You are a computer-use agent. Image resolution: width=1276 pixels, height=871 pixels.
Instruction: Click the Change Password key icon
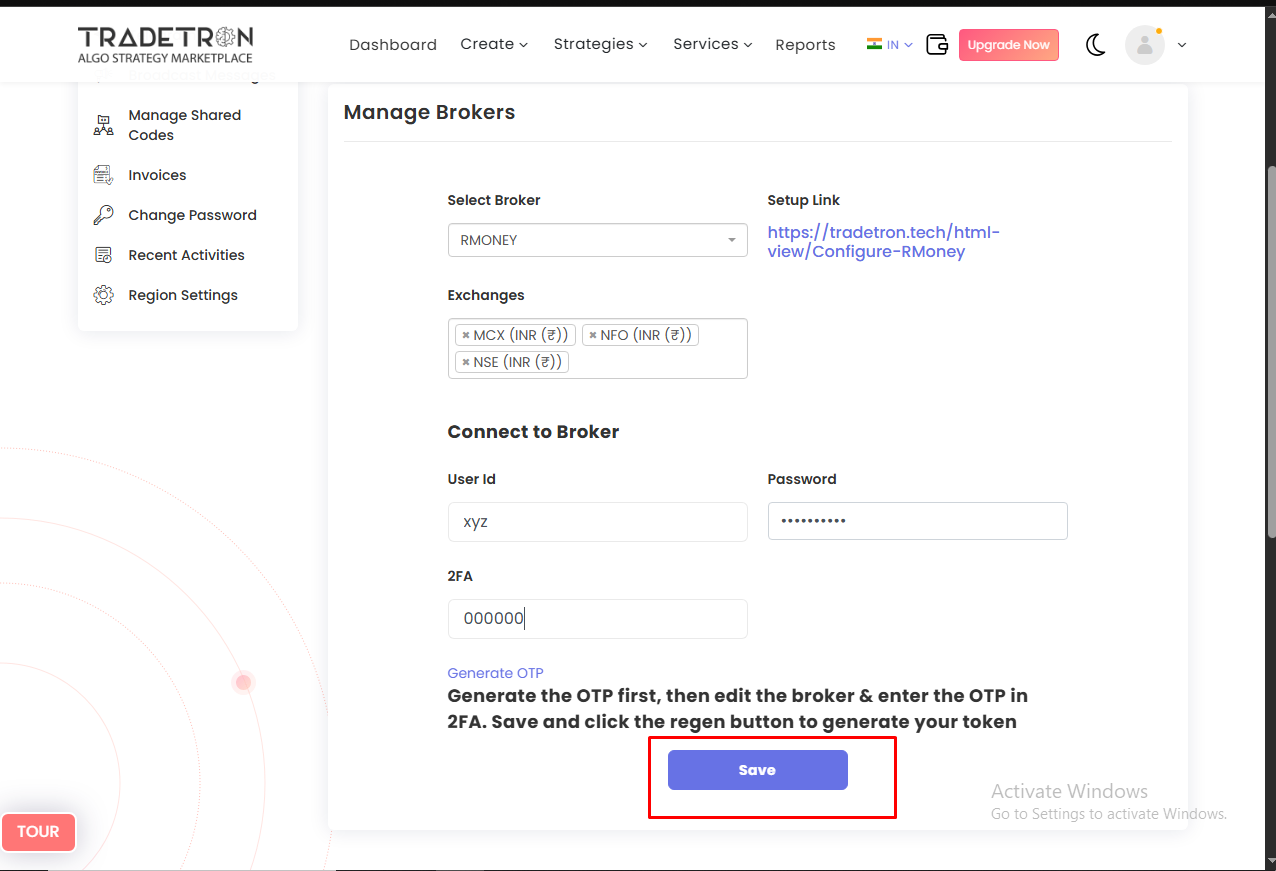point(103,215)
